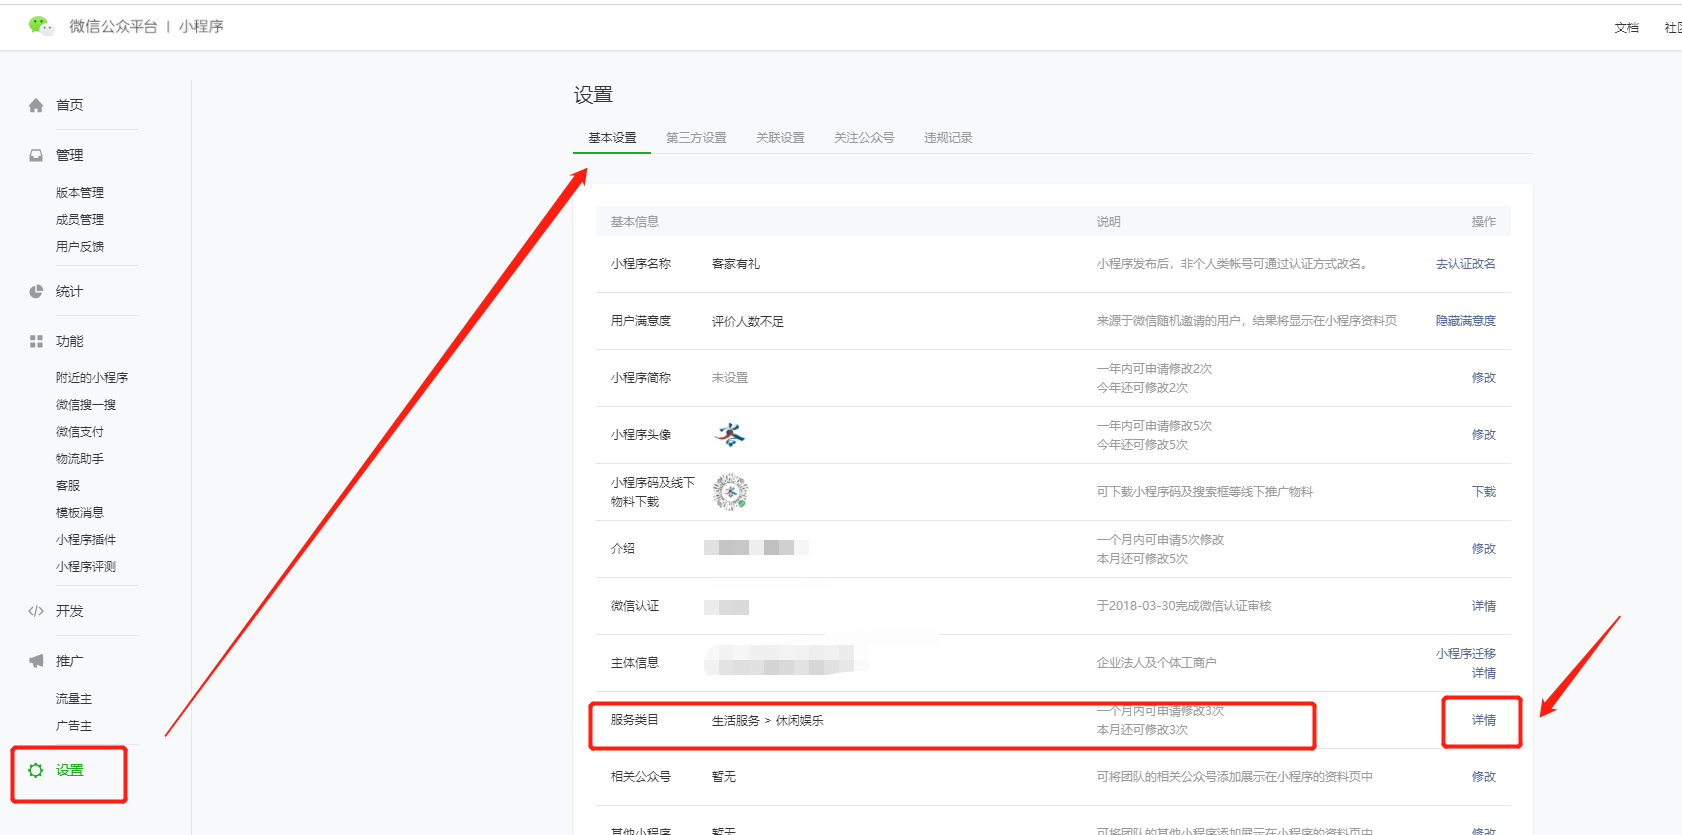This screenshot has height=835, width=1682.
Task: Click the 企业法人及个体工商户 description
Action: click(x=1157, y=662)
